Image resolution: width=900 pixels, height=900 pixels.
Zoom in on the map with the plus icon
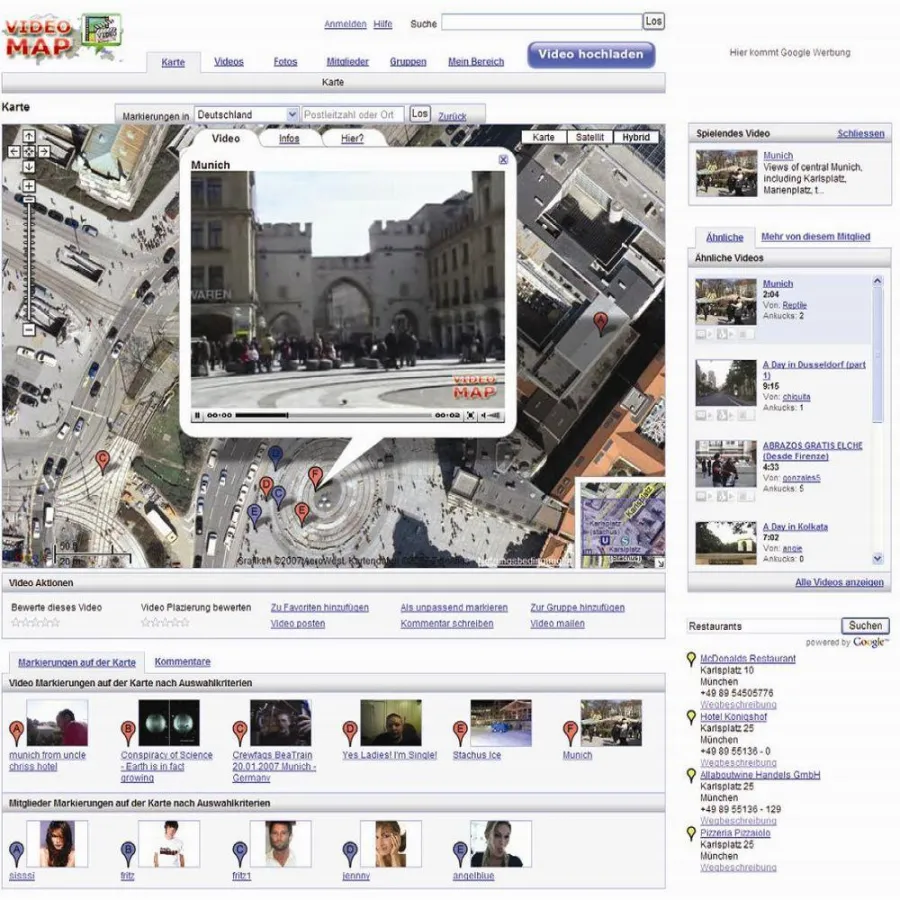(x=29, y=185)
